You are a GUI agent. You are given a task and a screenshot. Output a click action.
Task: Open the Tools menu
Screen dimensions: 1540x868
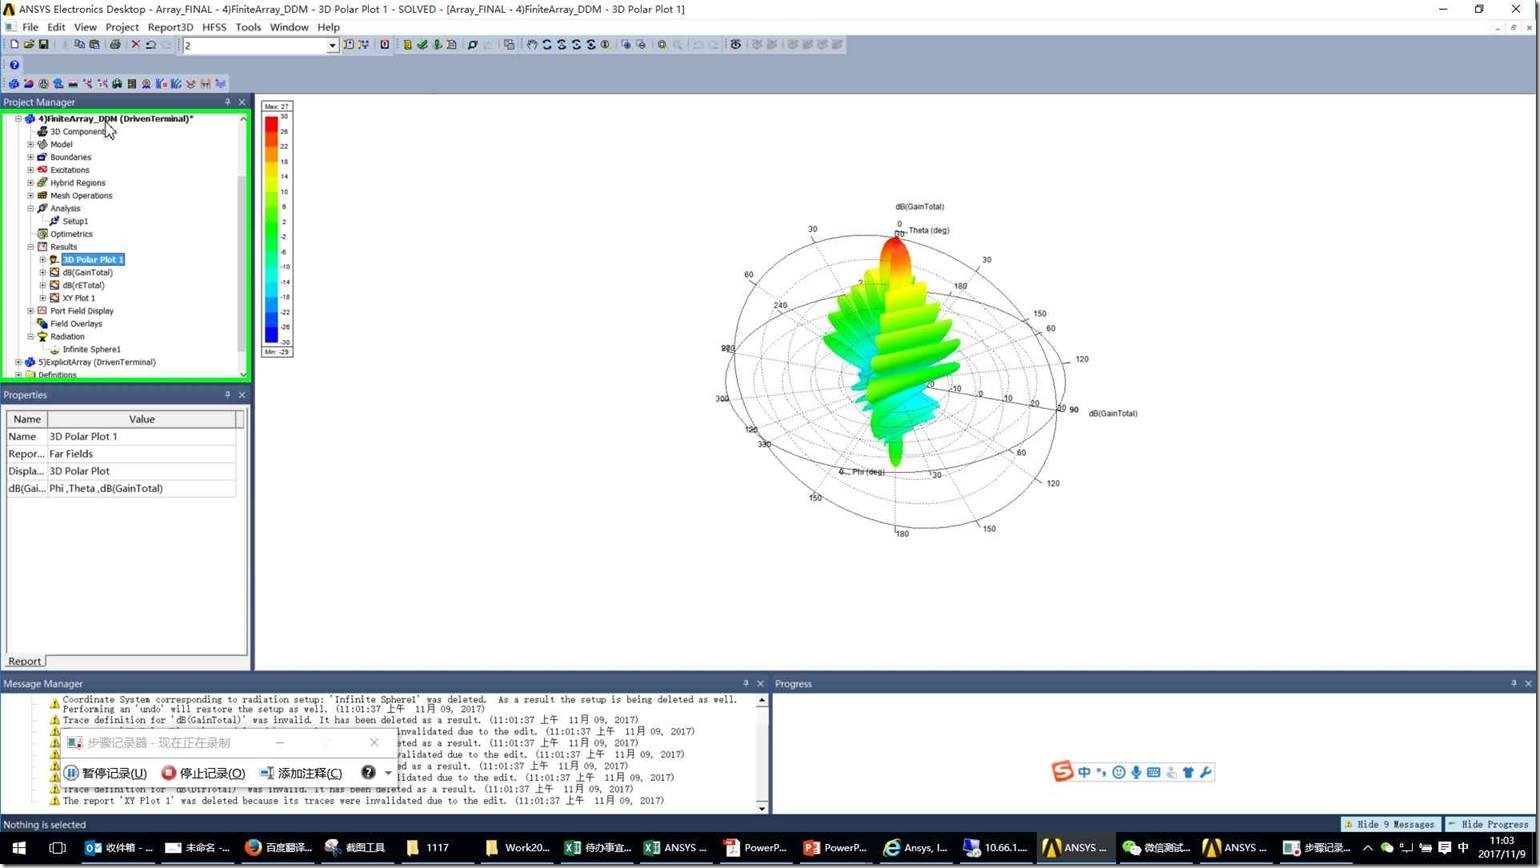pos(248,27)
